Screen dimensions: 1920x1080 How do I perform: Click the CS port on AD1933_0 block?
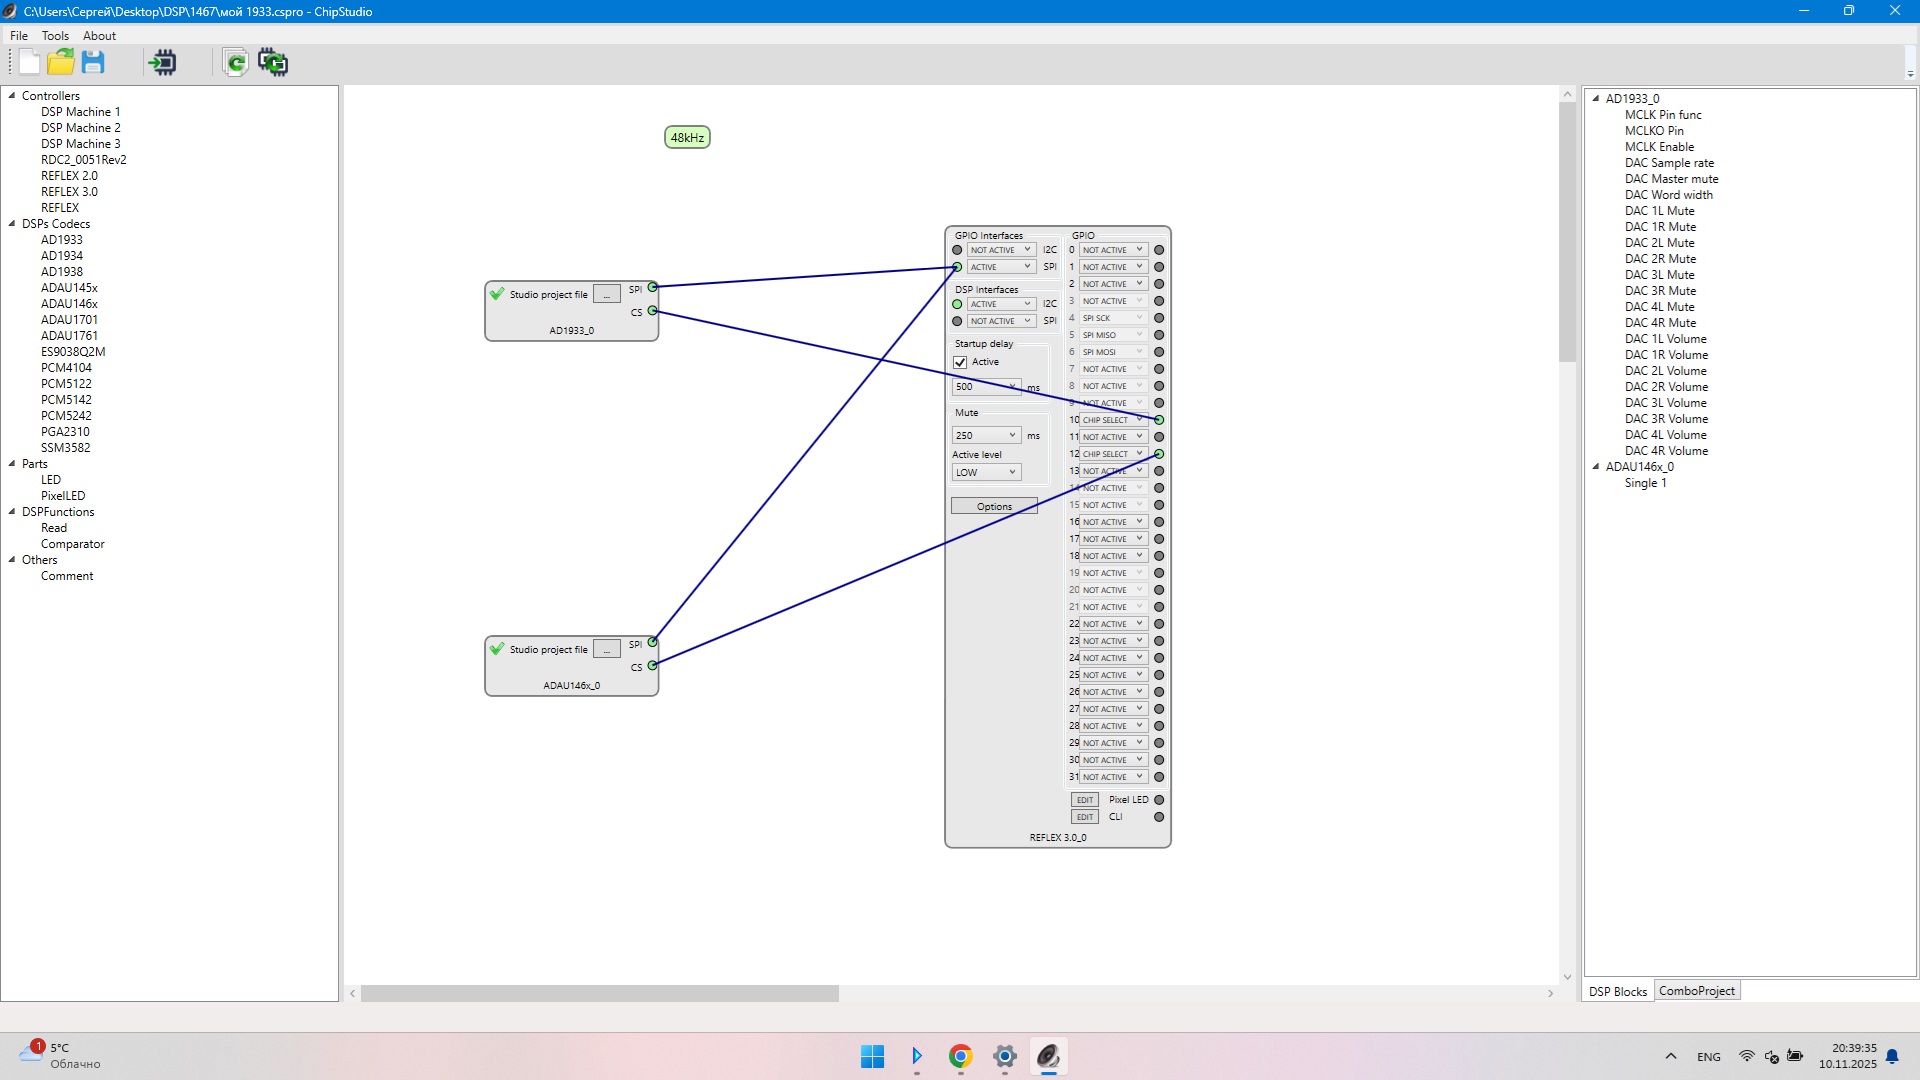[652, 311]
